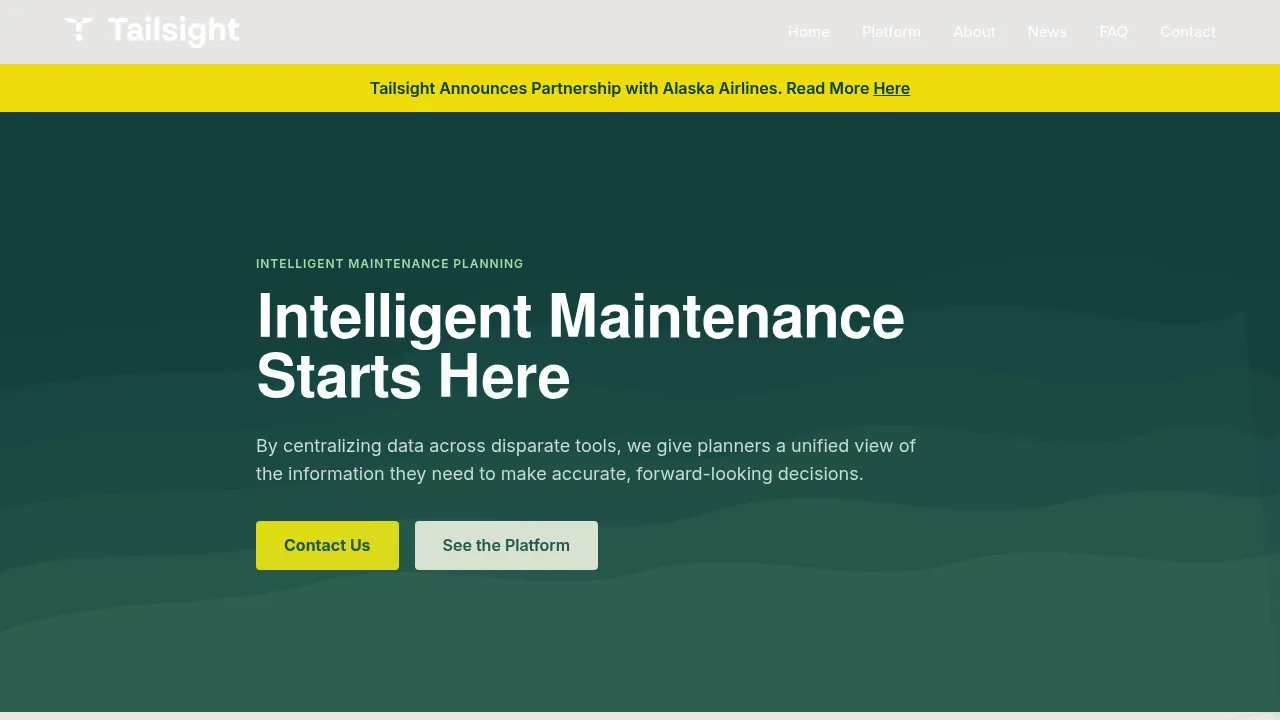Screen dimensions: 1280x720
Task: Click the light gray strip below the hero
Action: [640, 716]
